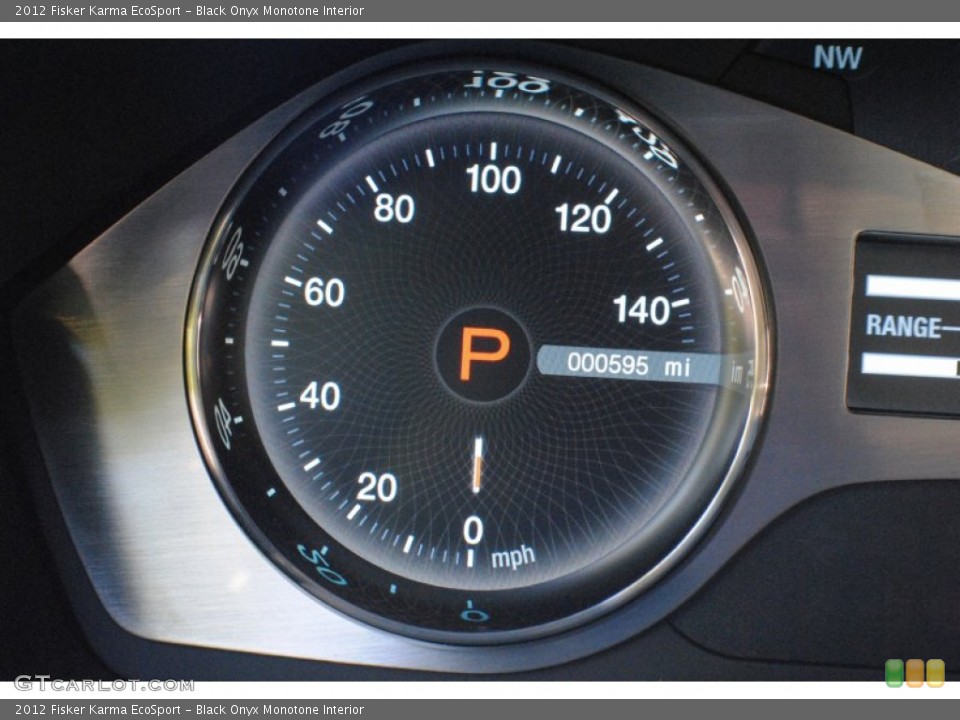960x720 pixels.
Task: Click the 140 speed marking
Action: [642, 309]
